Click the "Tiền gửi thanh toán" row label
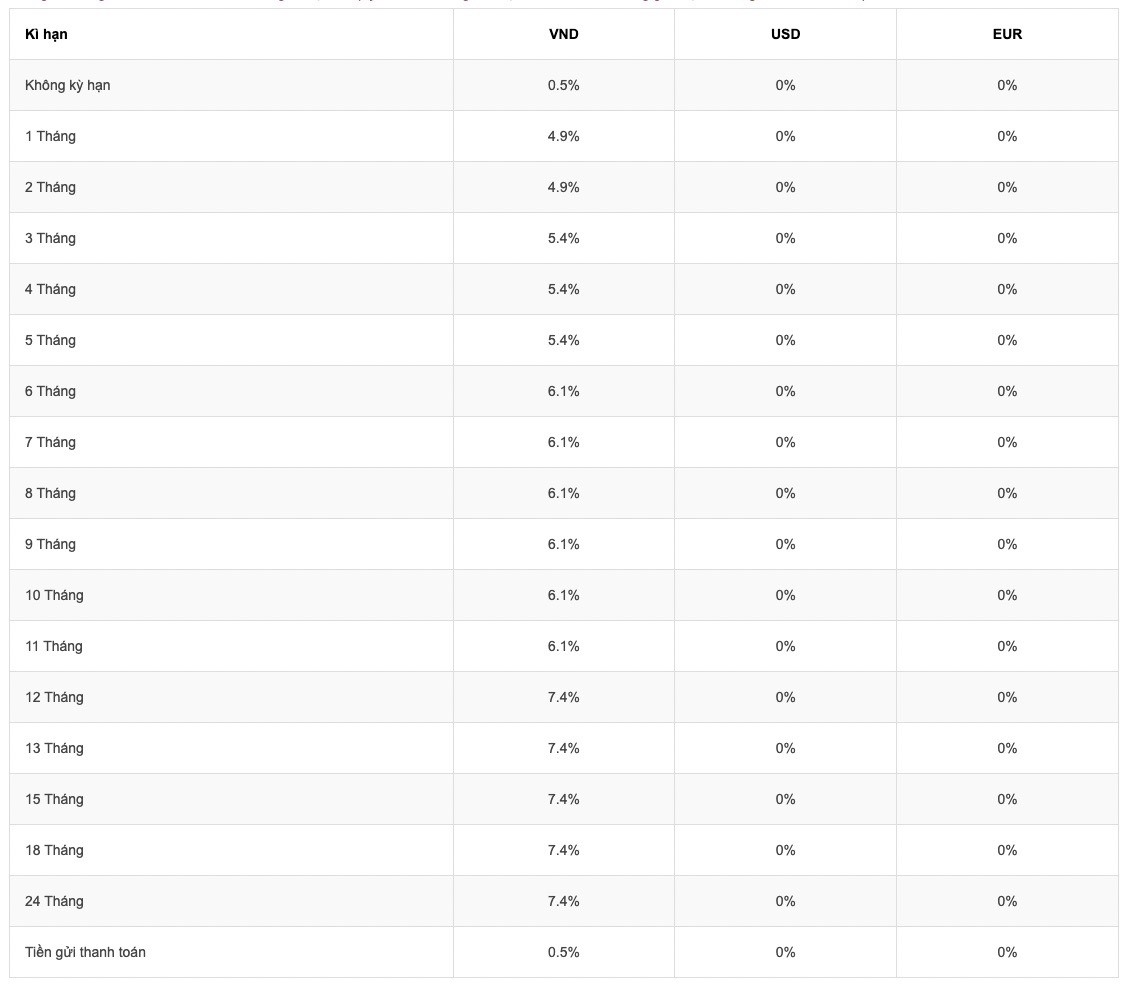The height and width of the screenshot is (988, 1128). coord(85,952)
